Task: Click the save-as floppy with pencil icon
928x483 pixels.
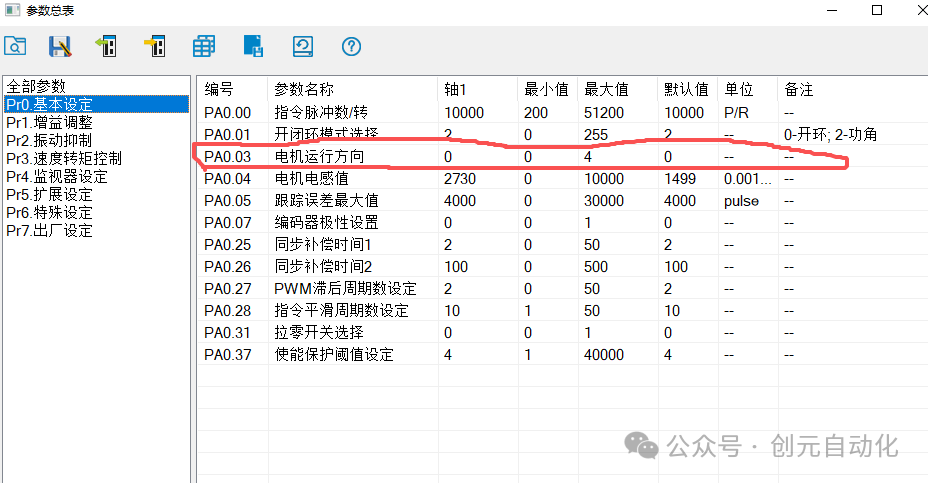Action: (60, 46)
